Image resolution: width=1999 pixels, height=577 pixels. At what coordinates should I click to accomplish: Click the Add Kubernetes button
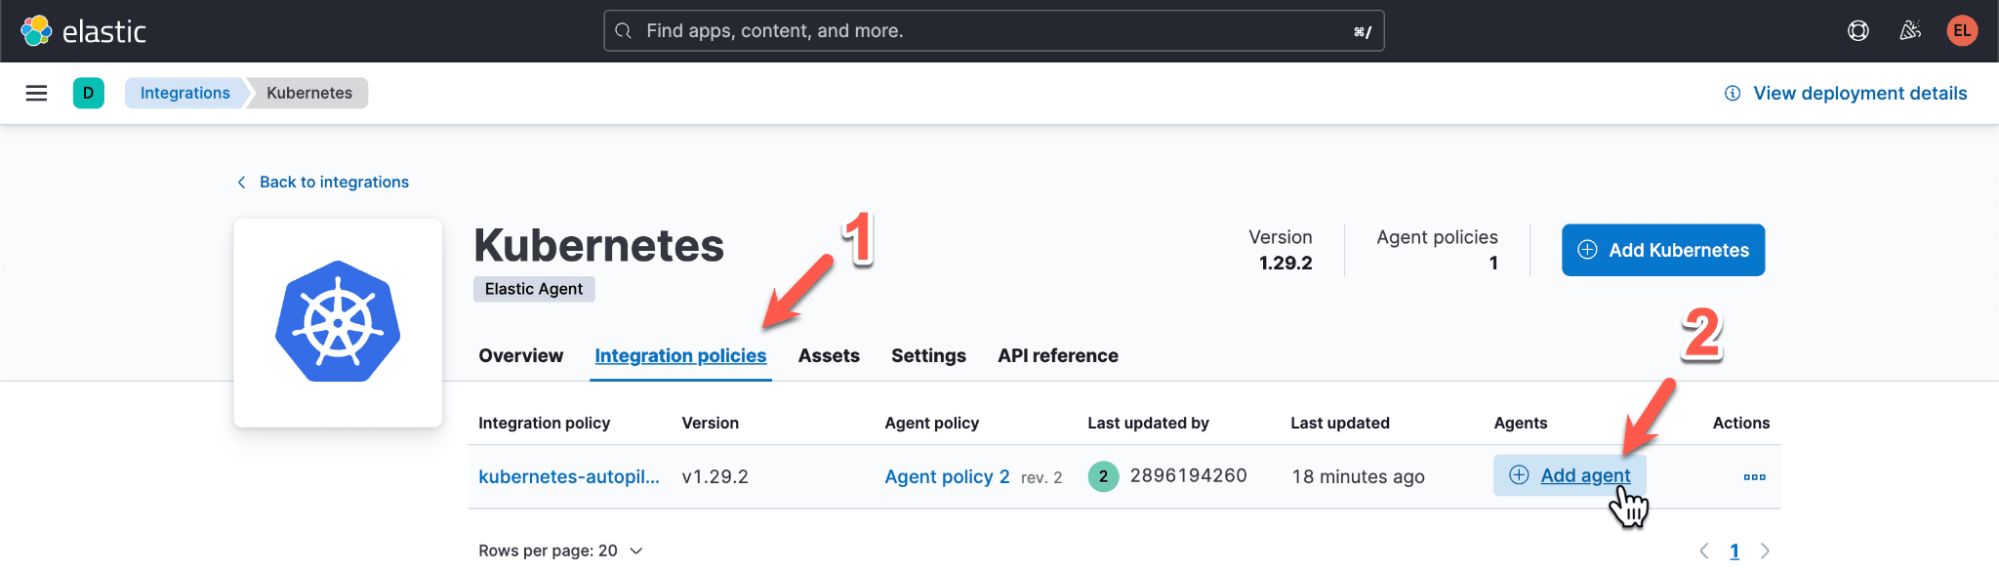[x=1662, y=250]
